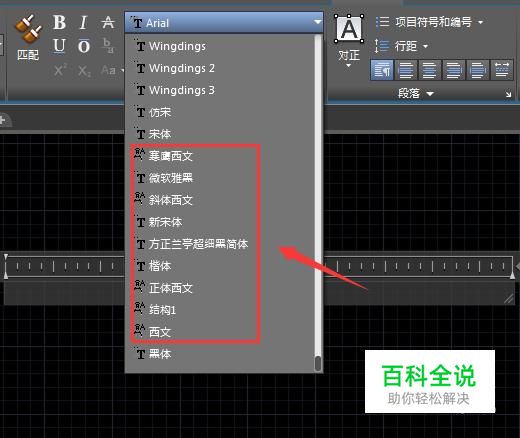Choose Wingdings font from list
The height and width of the screenshot is (438, 520).
220,46
